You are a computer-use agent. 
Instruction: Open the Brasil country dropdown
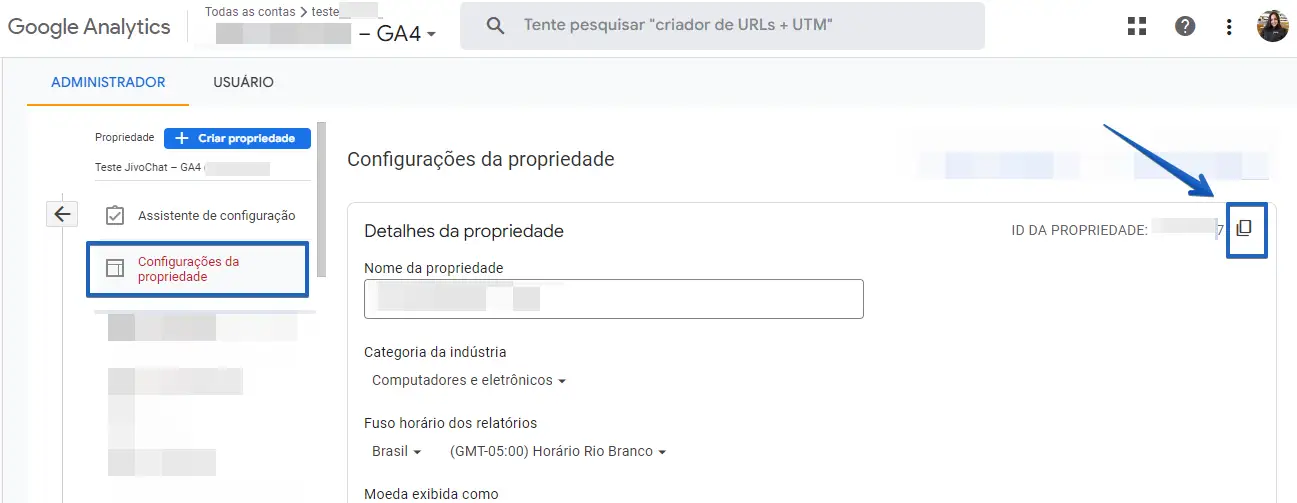pos(396,452)
